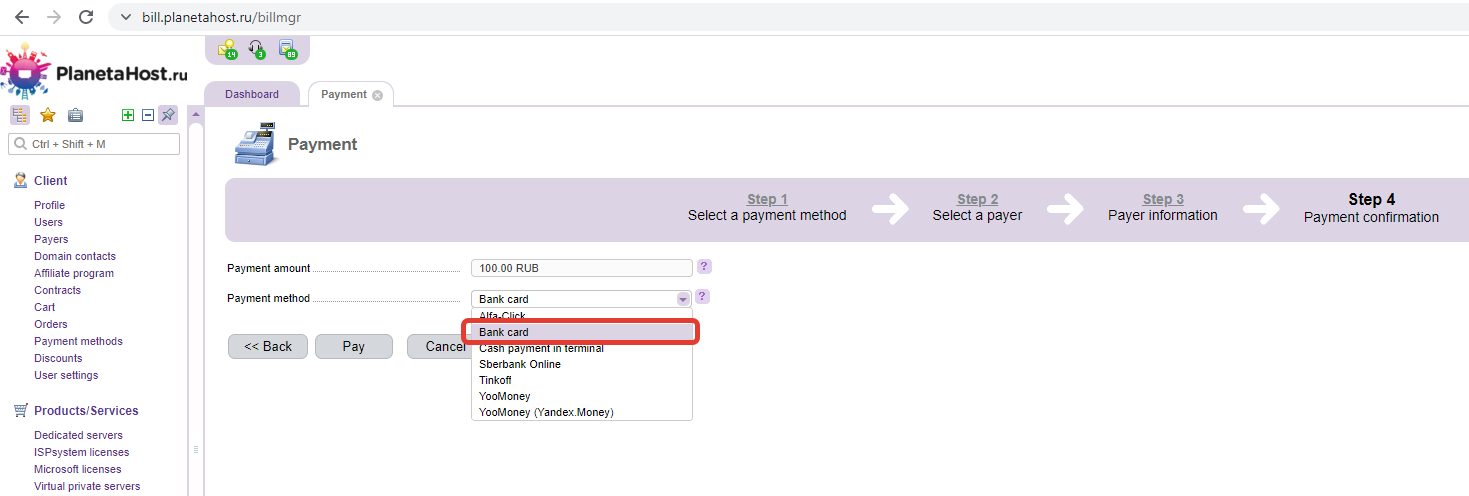This screenshot has height=496, width=1469.
Task: Go to Step 1 payment method link
Action: pyautogui.click(x=767, y=199)
